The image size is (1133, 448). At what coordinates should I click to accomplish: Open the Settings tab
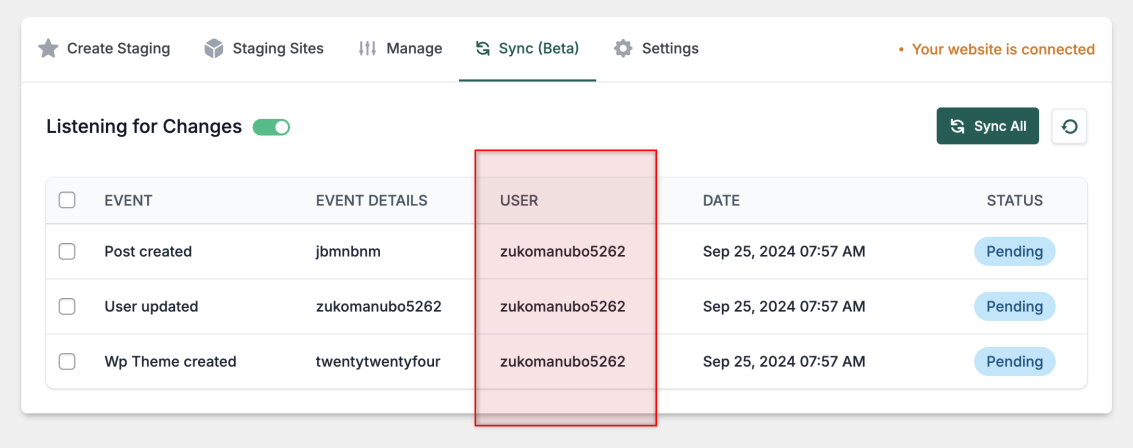click(x=656, y=49)
